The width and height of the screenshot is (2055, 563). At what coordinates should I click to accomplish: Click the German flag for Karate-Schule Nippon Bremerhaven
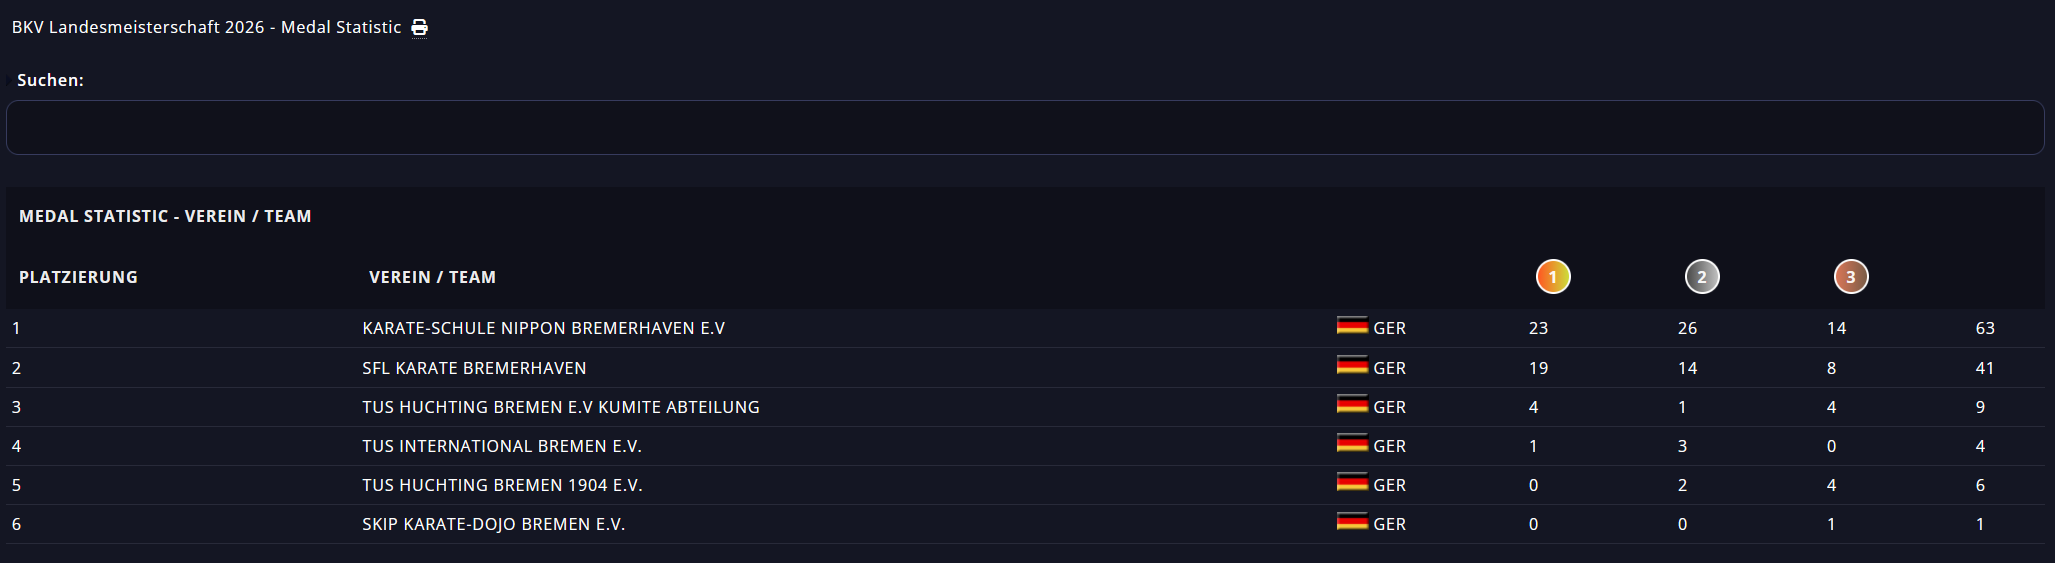click(x=1352, y=326)
